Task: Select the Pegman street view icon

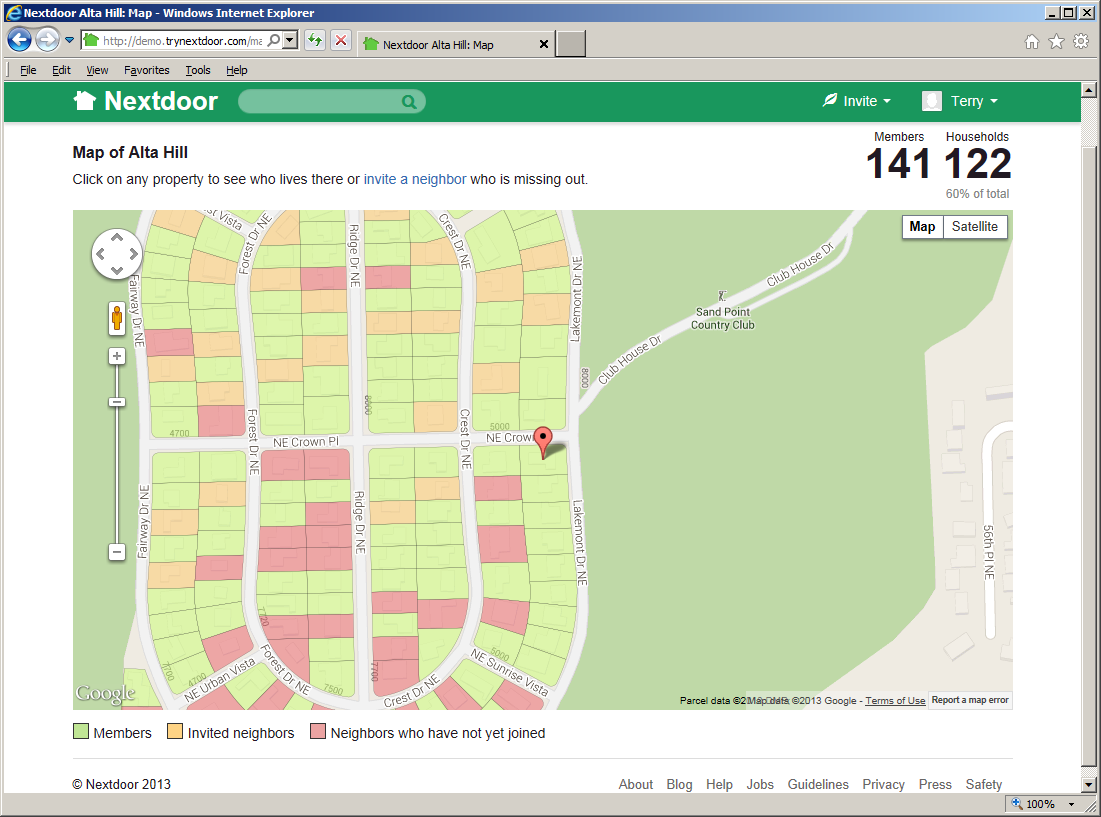Action: click(117, 318)
